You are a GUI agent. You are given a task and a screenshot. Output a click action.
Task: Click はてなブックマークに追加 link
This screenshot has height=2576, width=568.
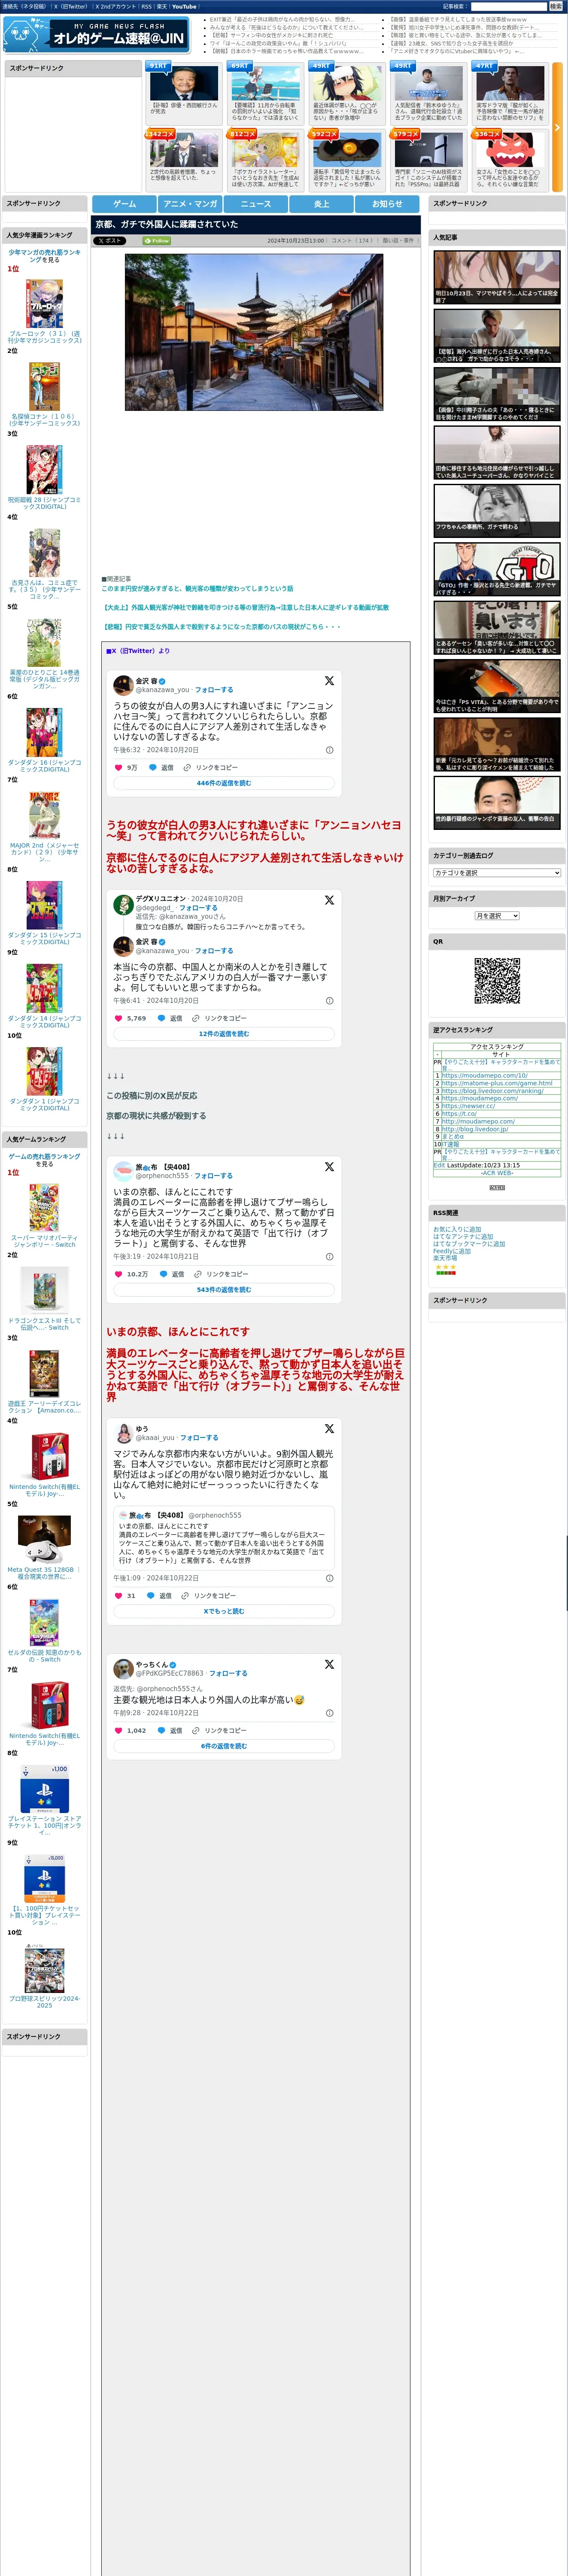pos(469,1244)
